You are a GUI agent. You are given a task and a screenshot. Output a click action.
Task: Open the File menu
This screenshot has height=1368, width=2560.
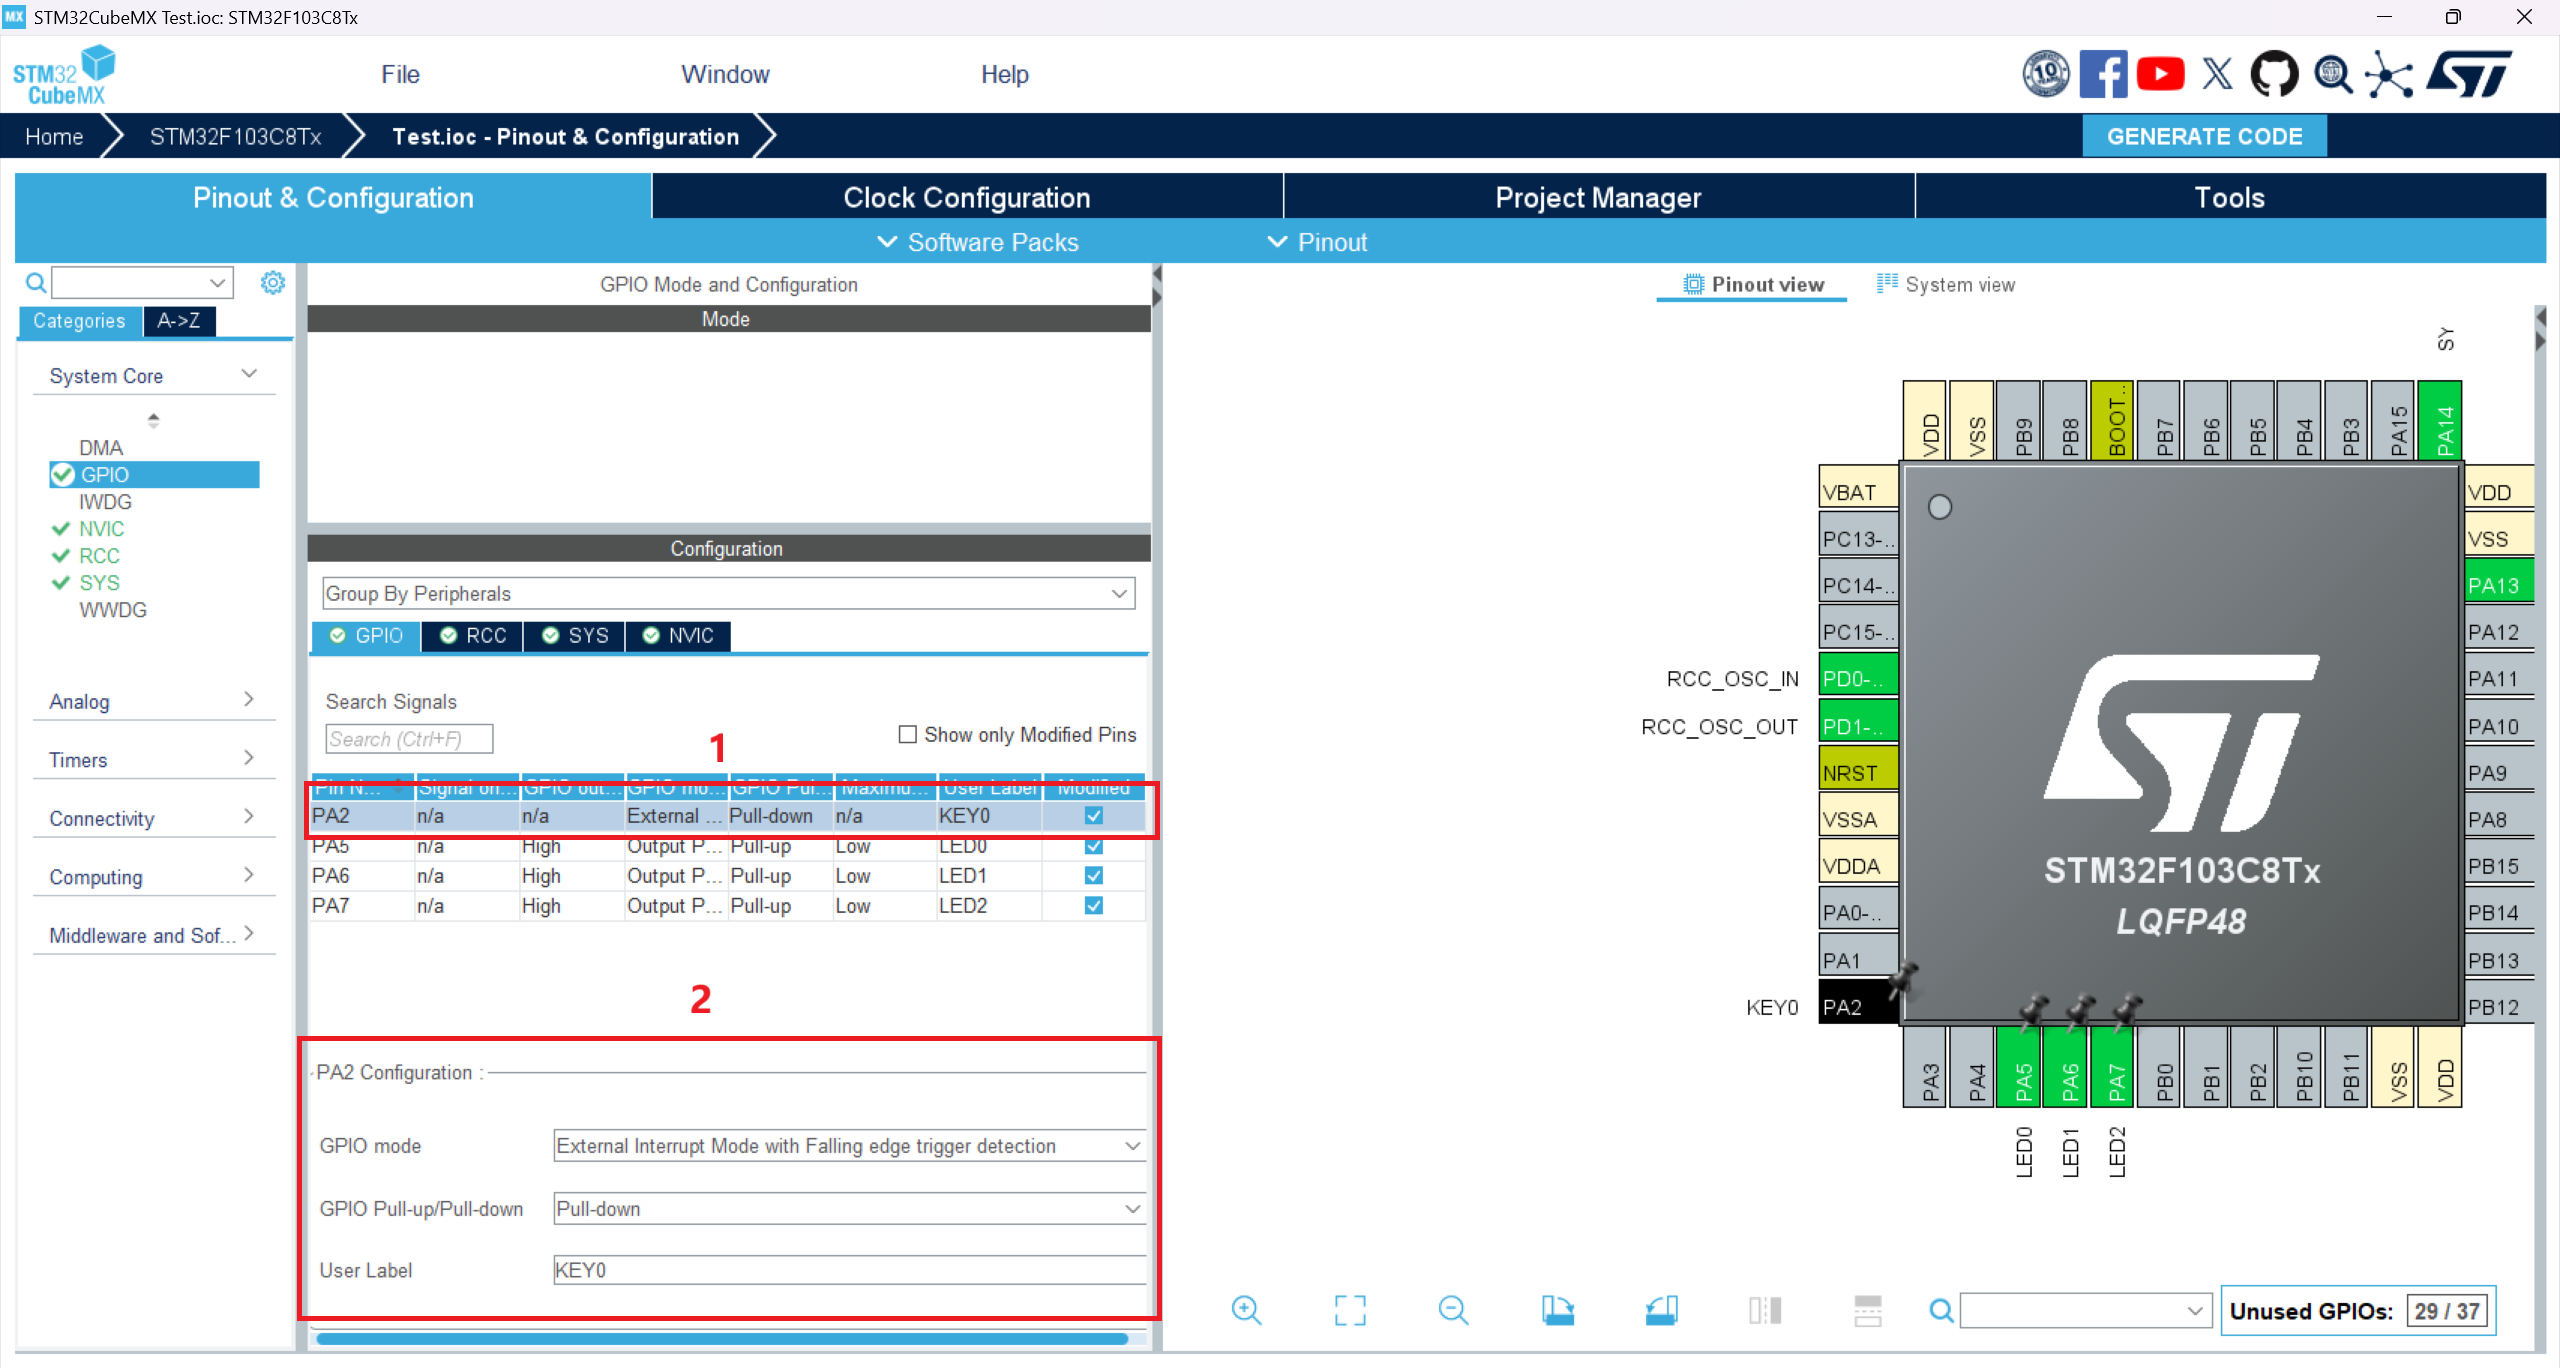pyautogui.click(x=400, y=75)
